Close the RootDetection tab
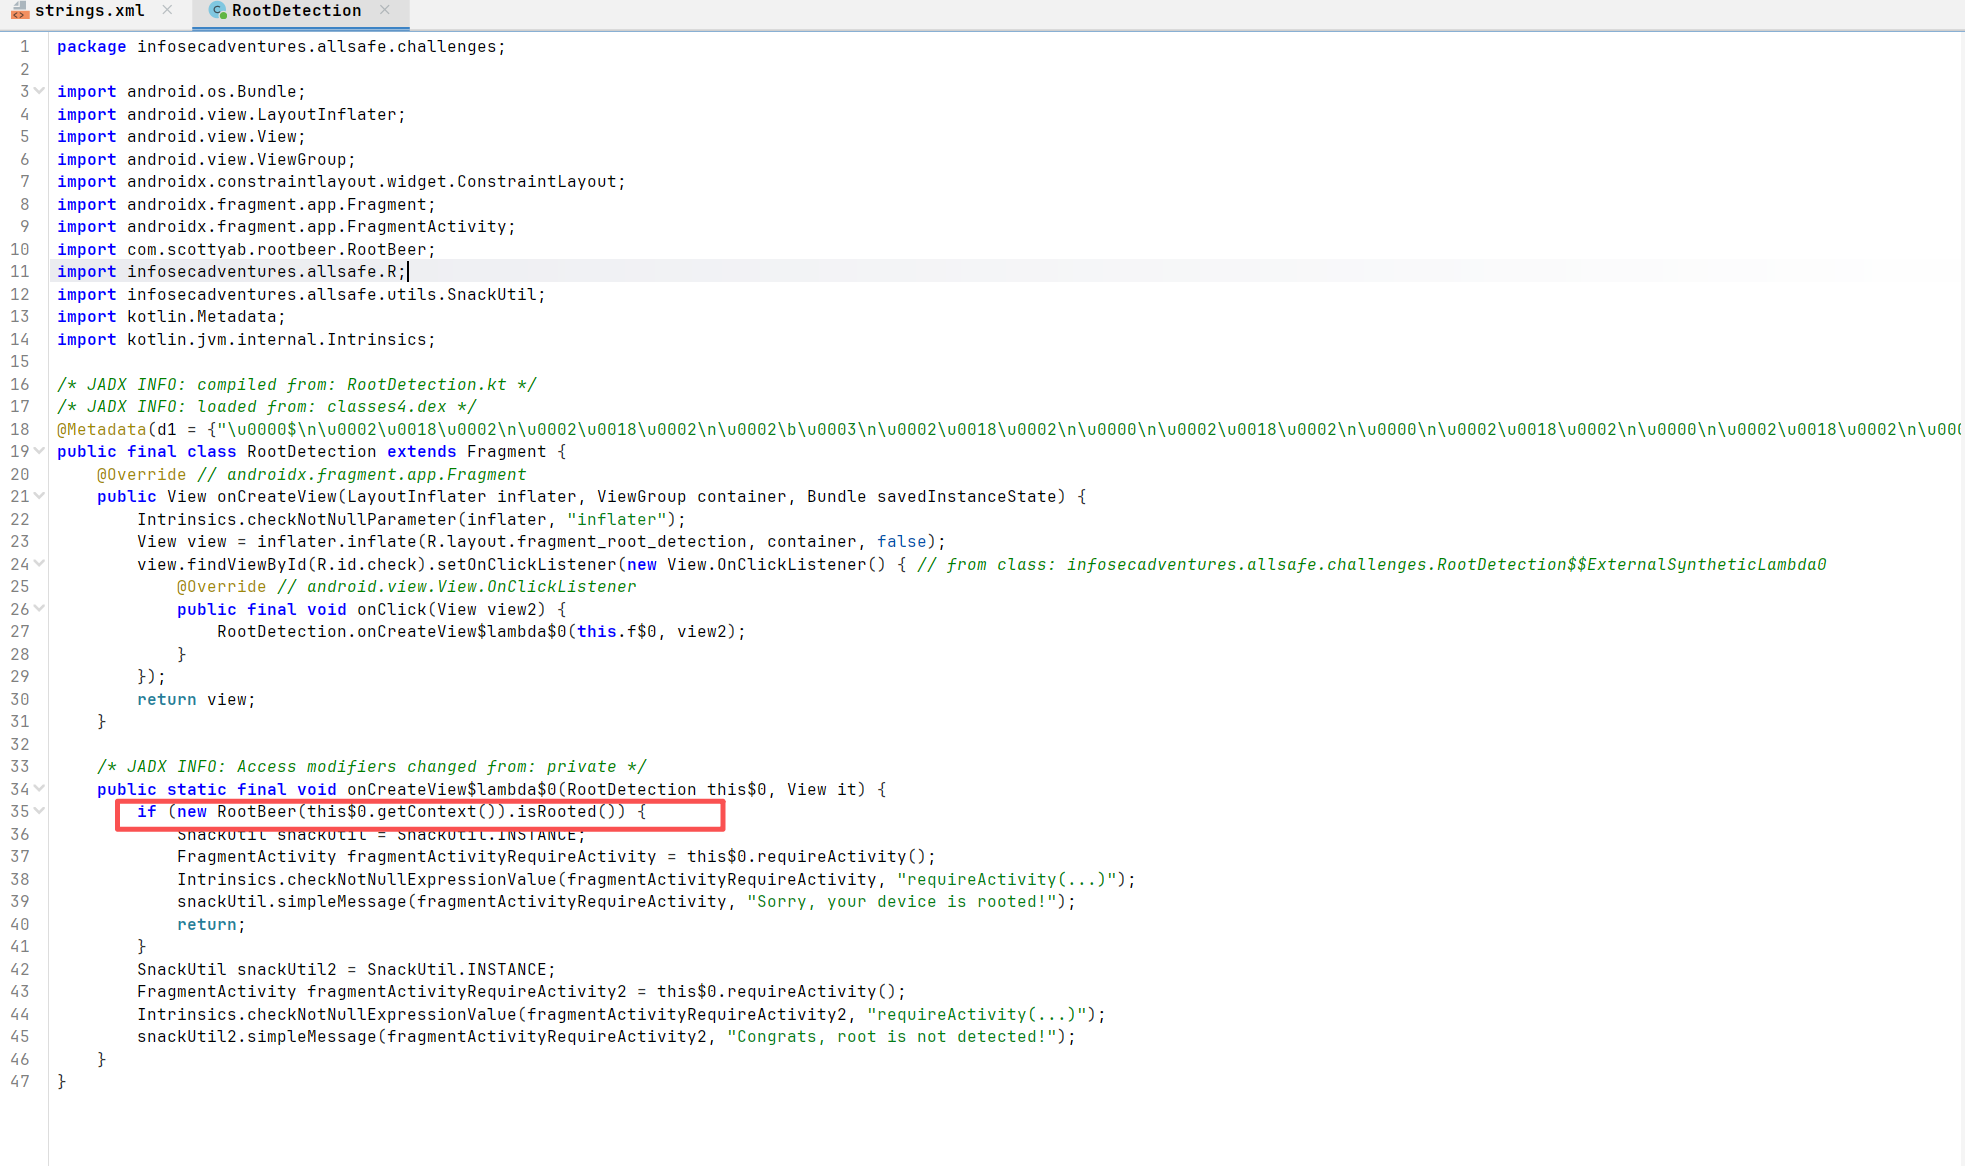This screenshot has height=1166, width=1965. pos(385,10)
